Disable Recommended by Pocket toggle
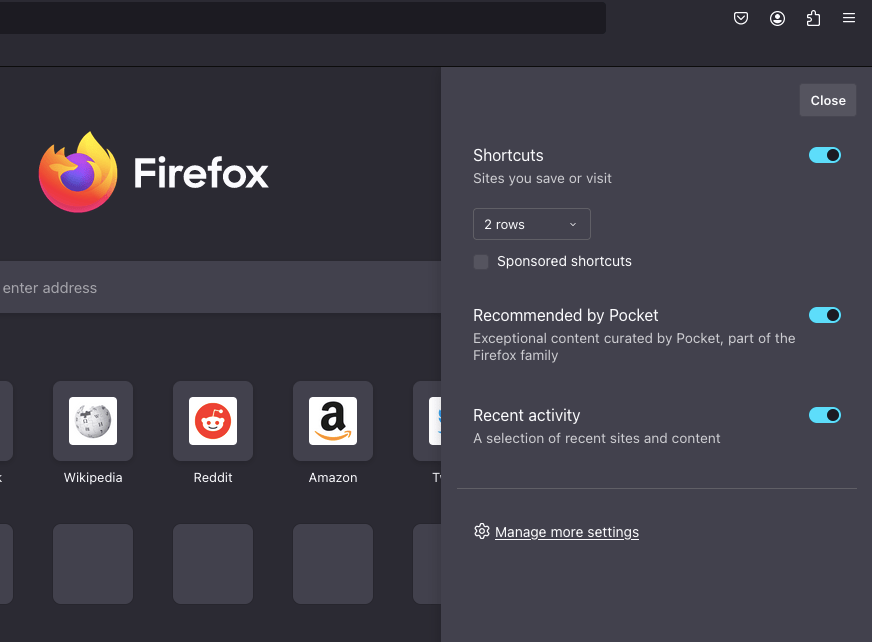This screenshot has width=872, height=642. coord(825,315)
